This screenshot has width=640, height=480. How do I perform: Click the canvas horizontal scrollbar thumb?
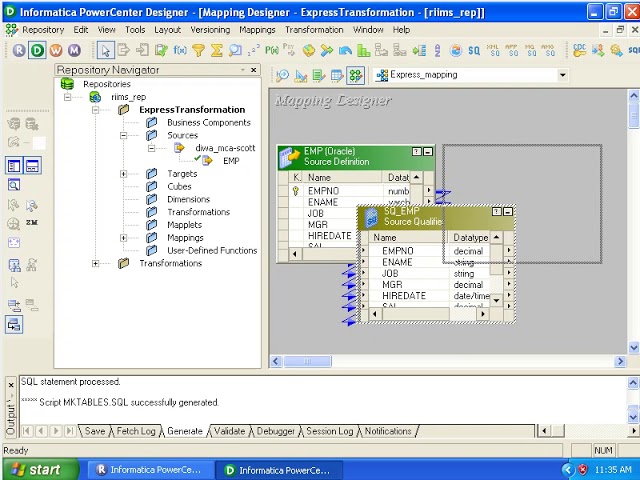click(307, 361)
